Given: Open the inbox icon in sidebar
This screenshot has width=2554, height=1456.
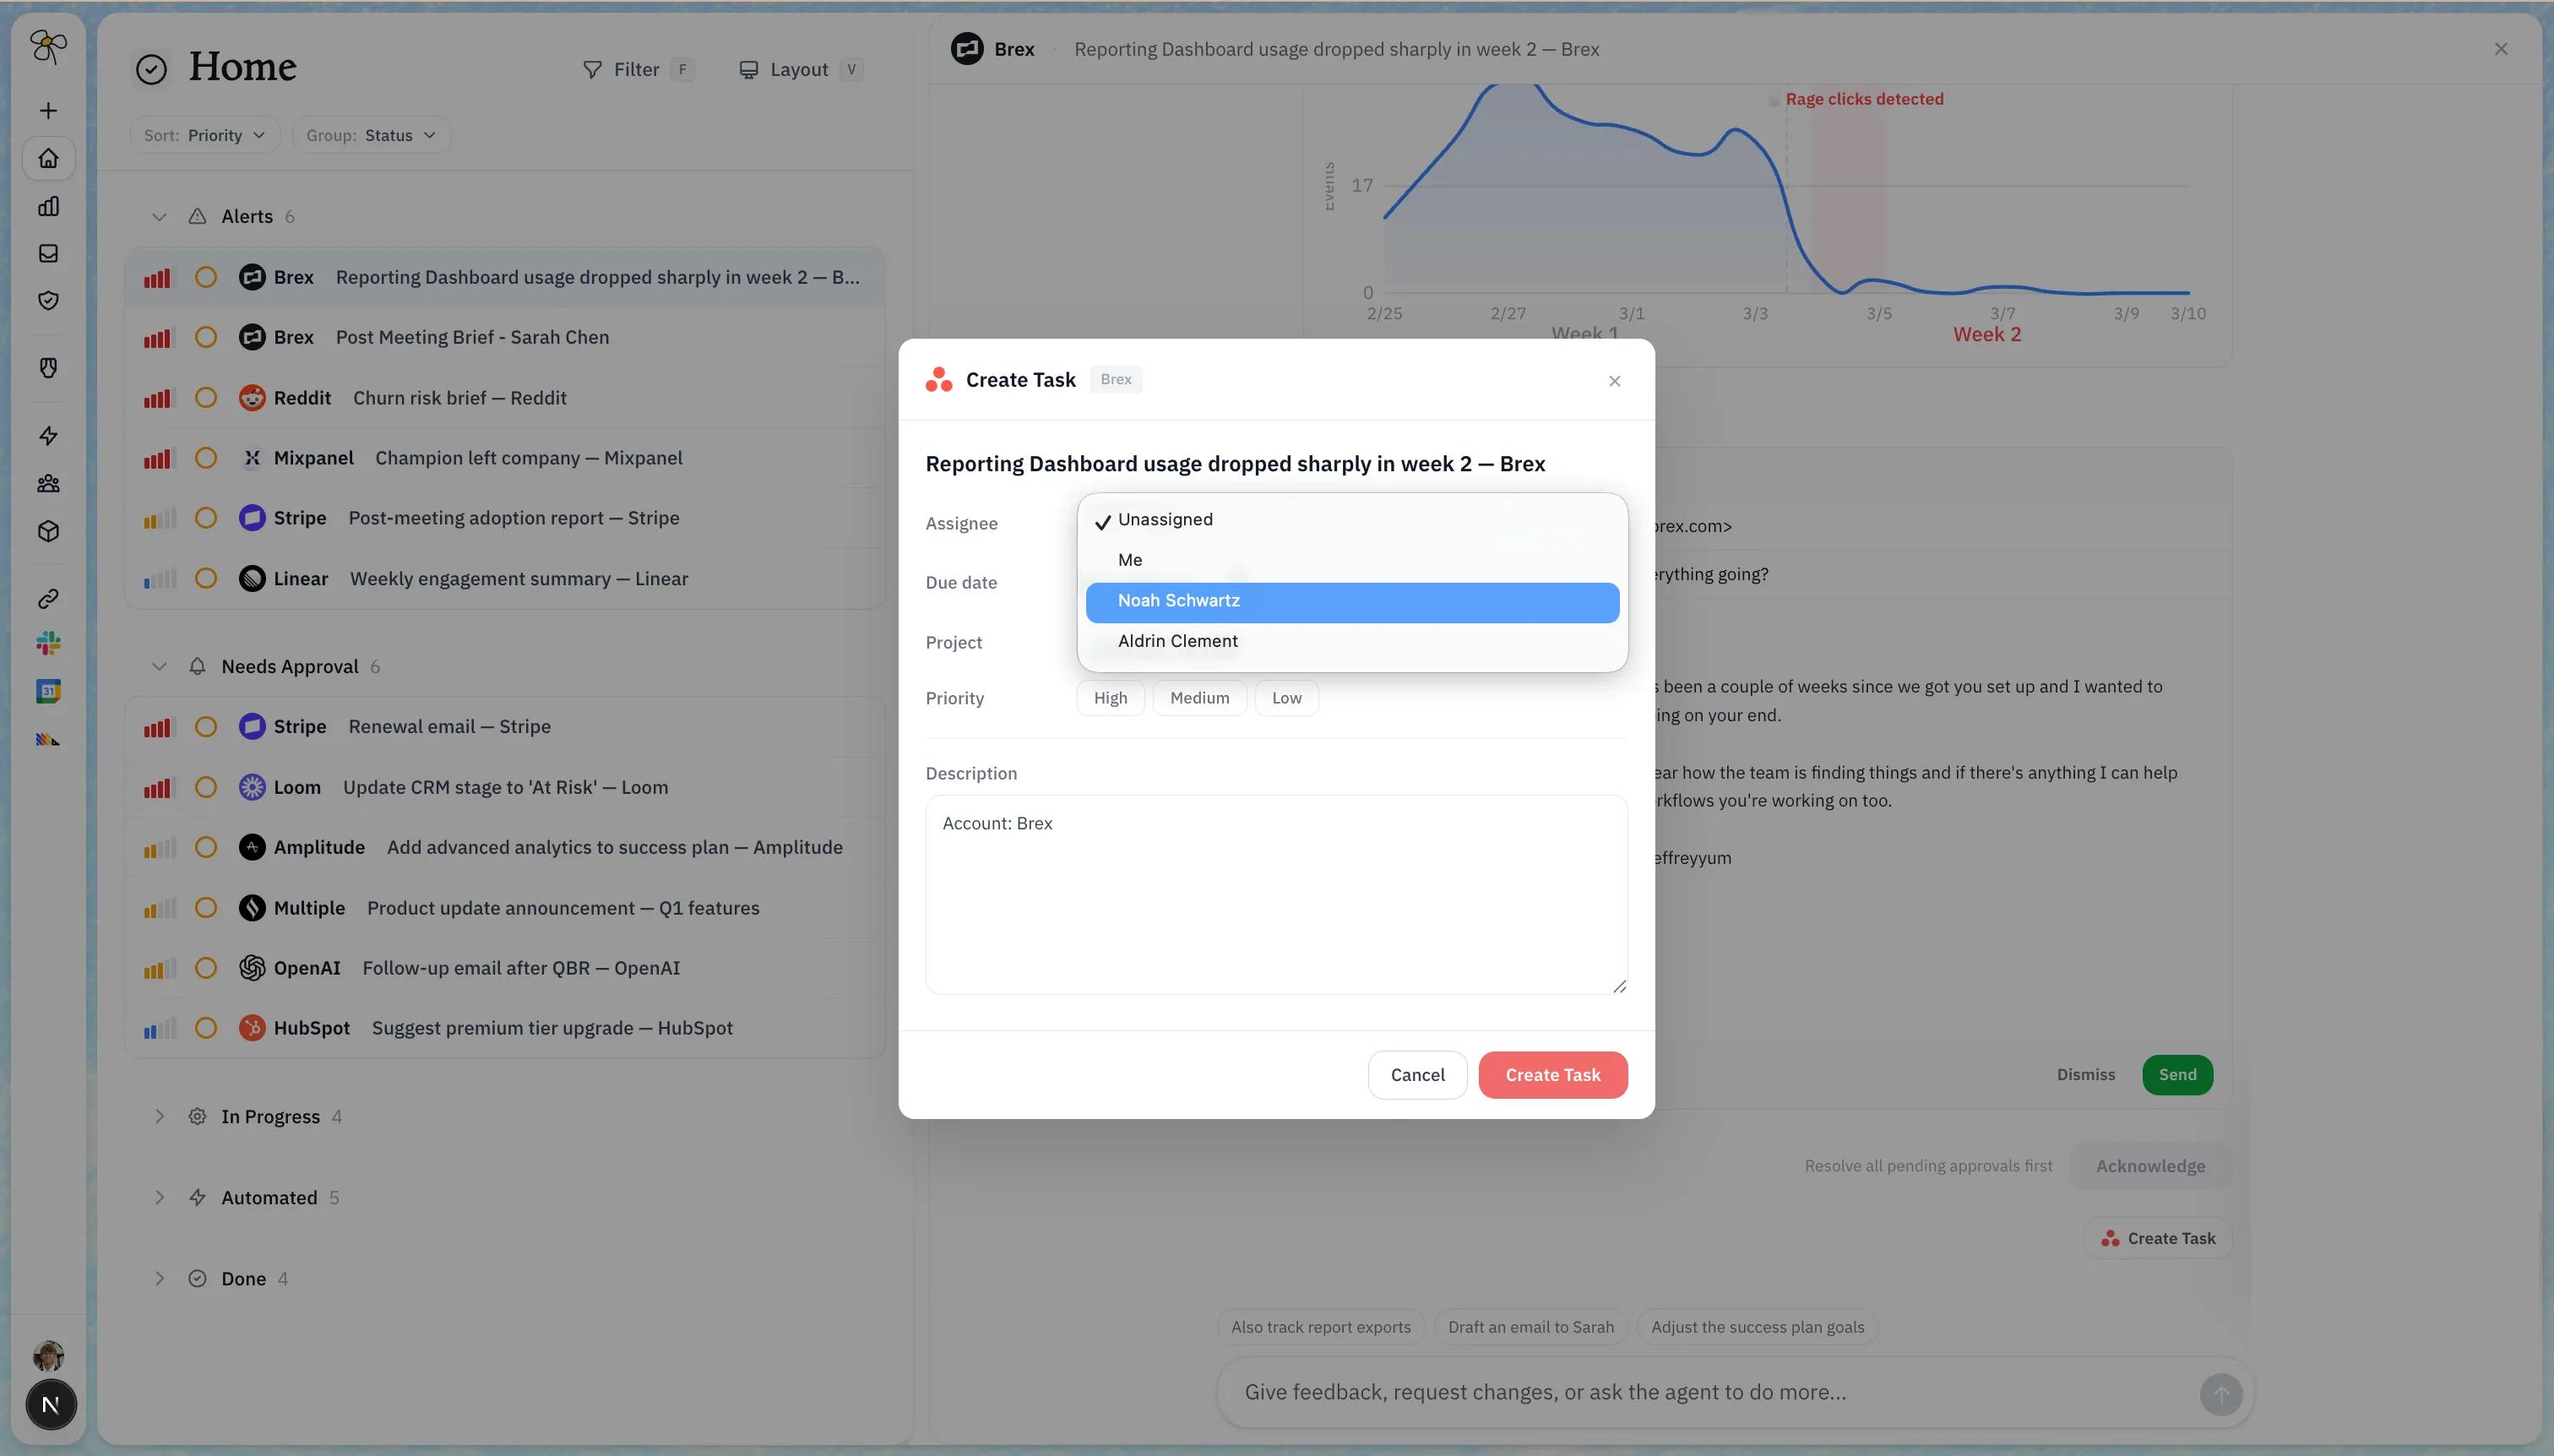Looking at the screenshot, I should click(x=48, y=254).
